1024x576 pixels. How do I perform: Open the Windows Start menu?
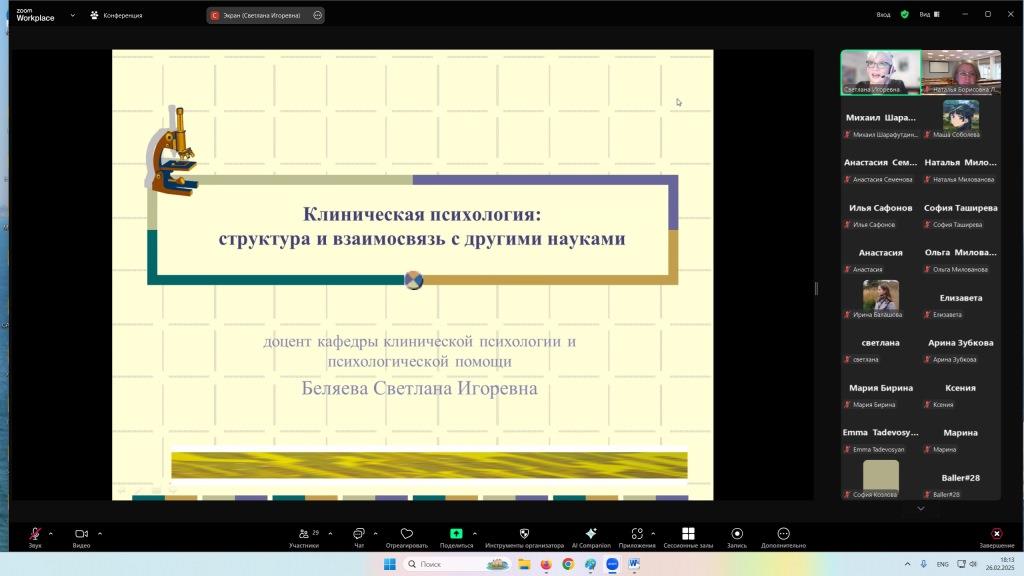click(390, 564)
